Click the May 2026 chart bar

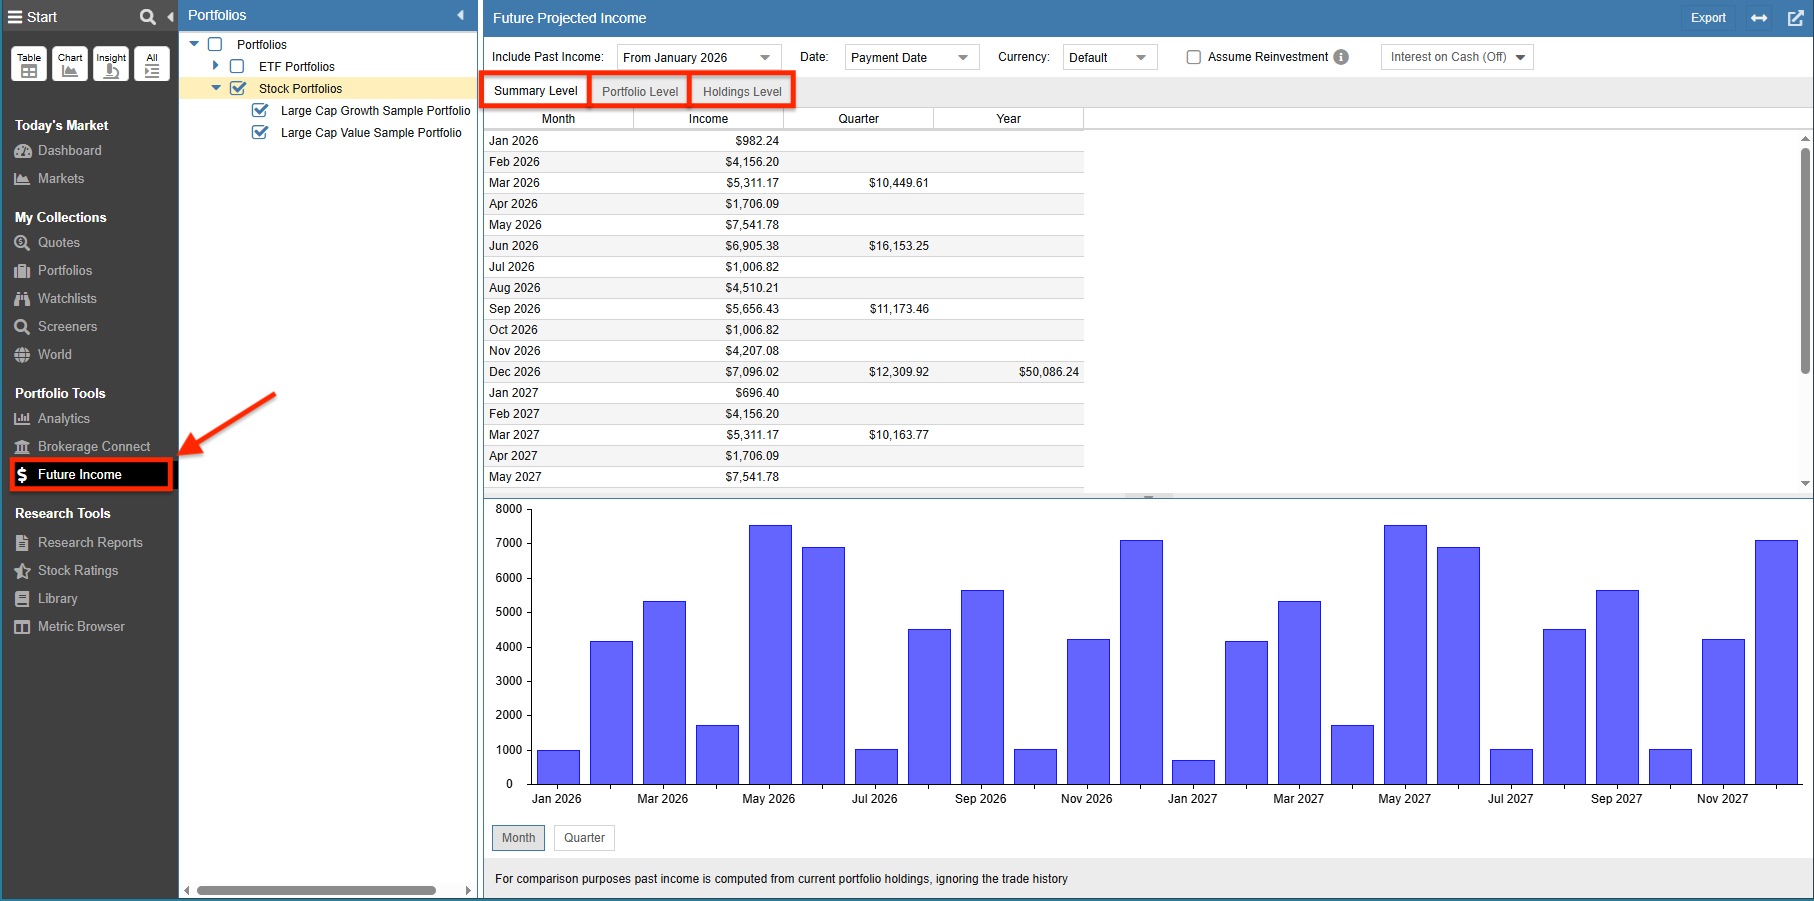(770, 654)
